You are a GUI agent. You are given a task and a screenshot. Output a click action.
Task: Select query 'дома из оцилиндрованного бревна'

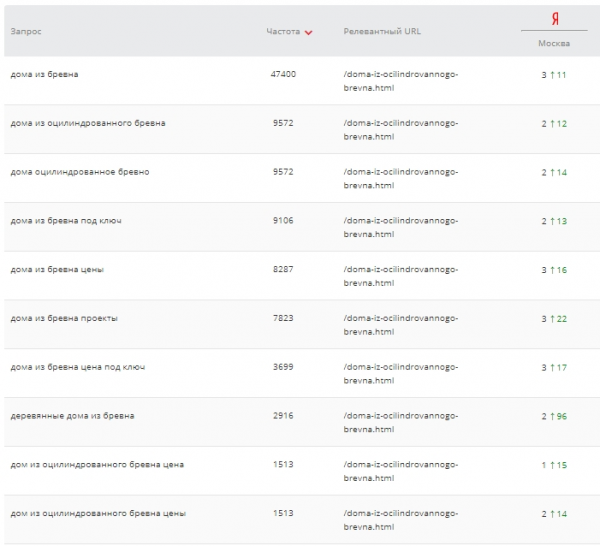coord(88,123)
